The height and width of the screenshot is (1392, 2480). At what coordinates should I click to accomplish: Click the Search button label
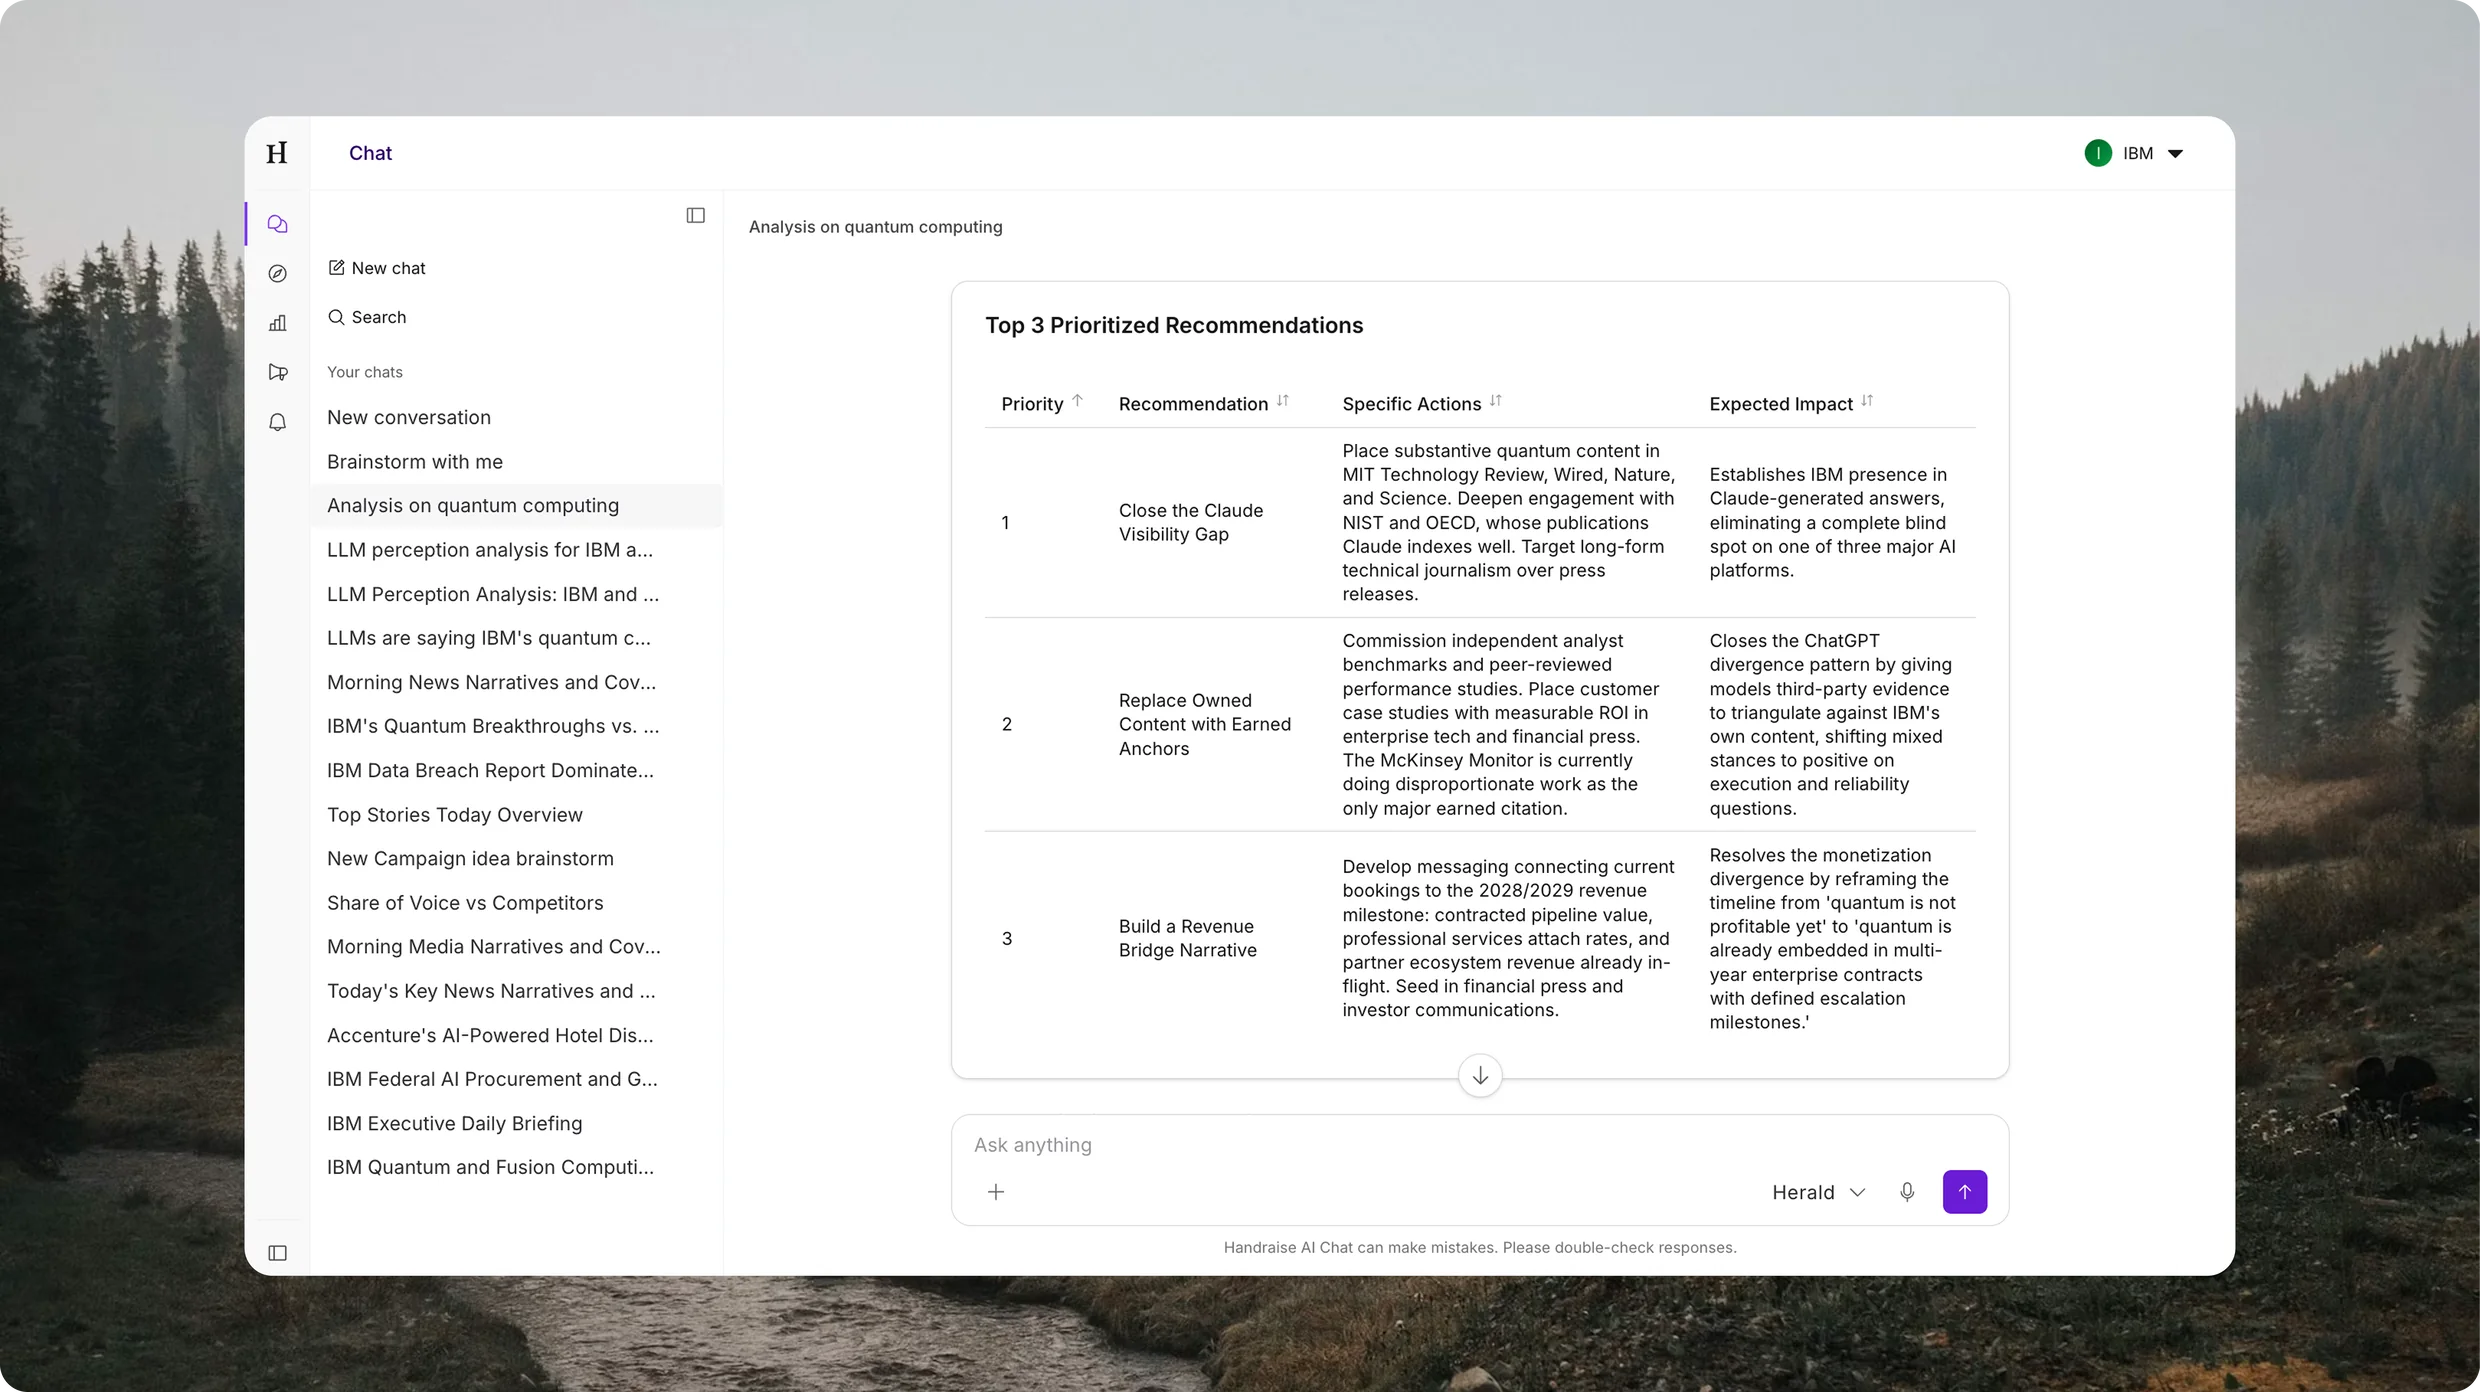click(x=379, y=317)
